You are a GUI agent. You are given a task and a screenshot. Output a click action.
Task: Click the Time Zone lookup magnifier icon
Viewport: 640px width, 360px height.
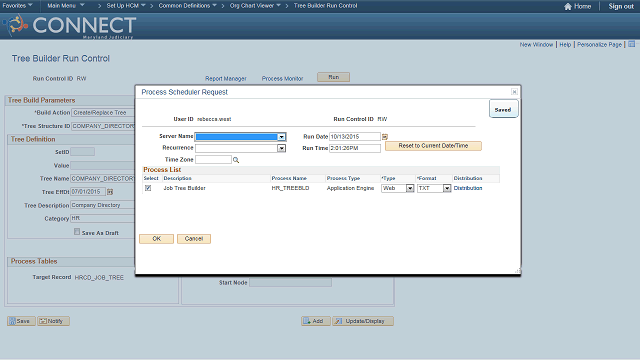[236, 160]
